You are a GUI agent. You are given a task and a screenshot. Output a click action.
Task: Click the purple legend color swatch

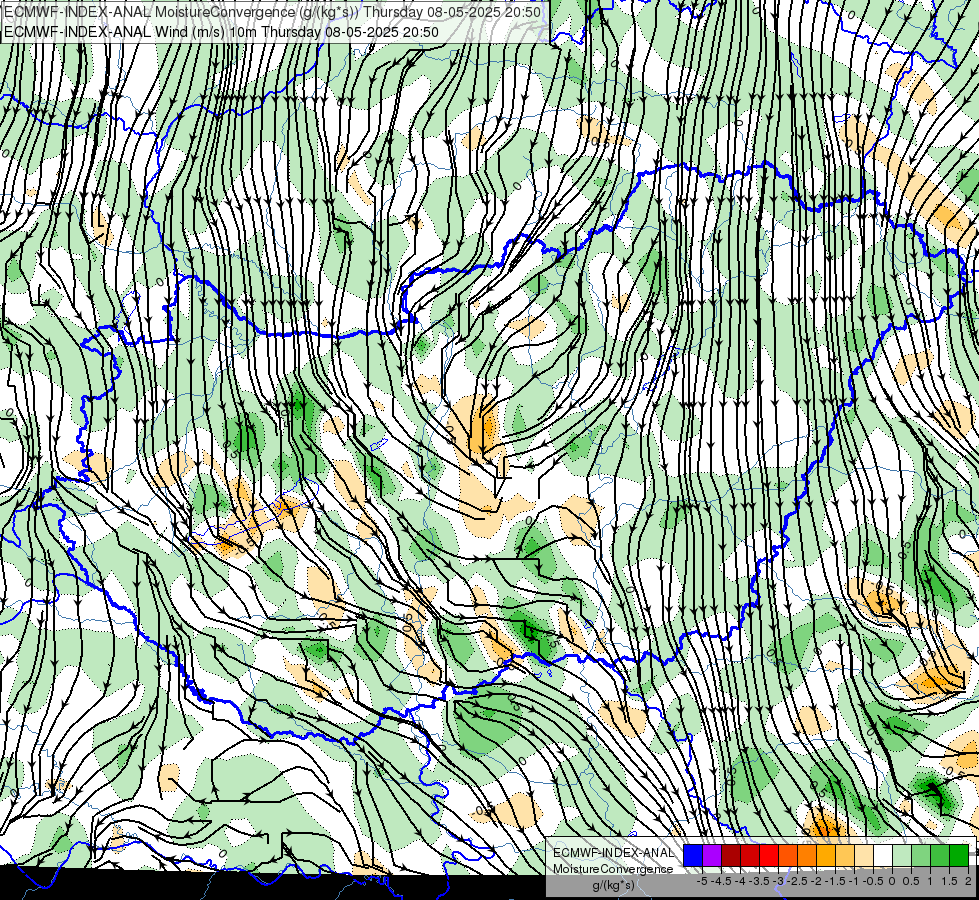point(712,856)
